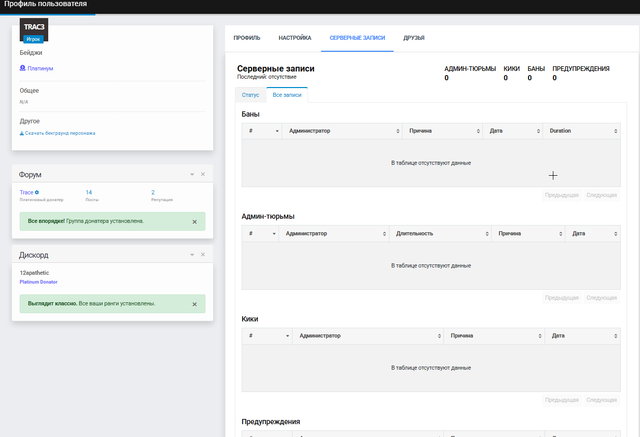Sort Баны table by Причина
This screenshot has height=437, width=640.
point(442,131)
